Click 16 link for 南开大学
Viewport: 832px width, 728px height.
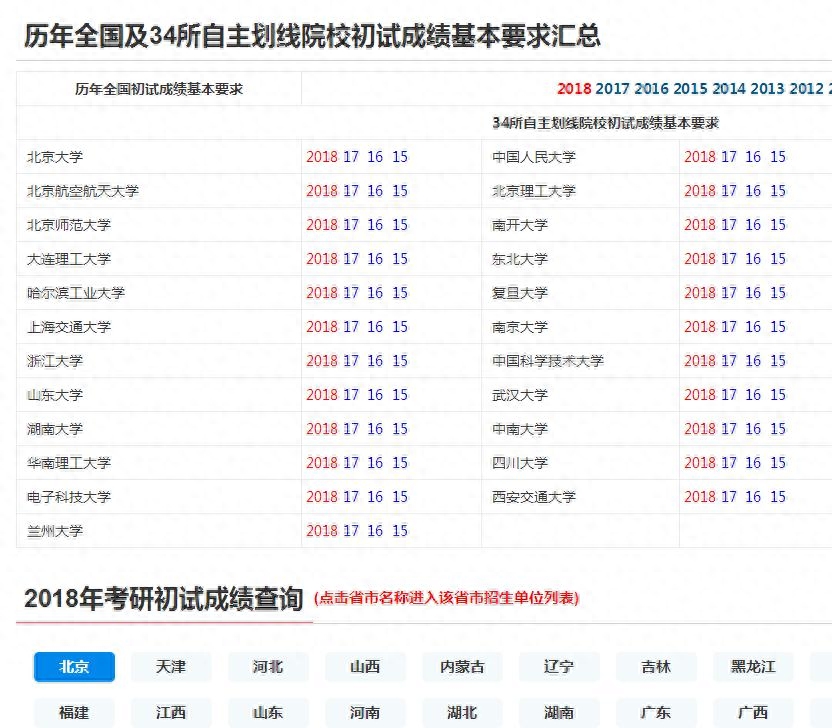click(753, 224)
